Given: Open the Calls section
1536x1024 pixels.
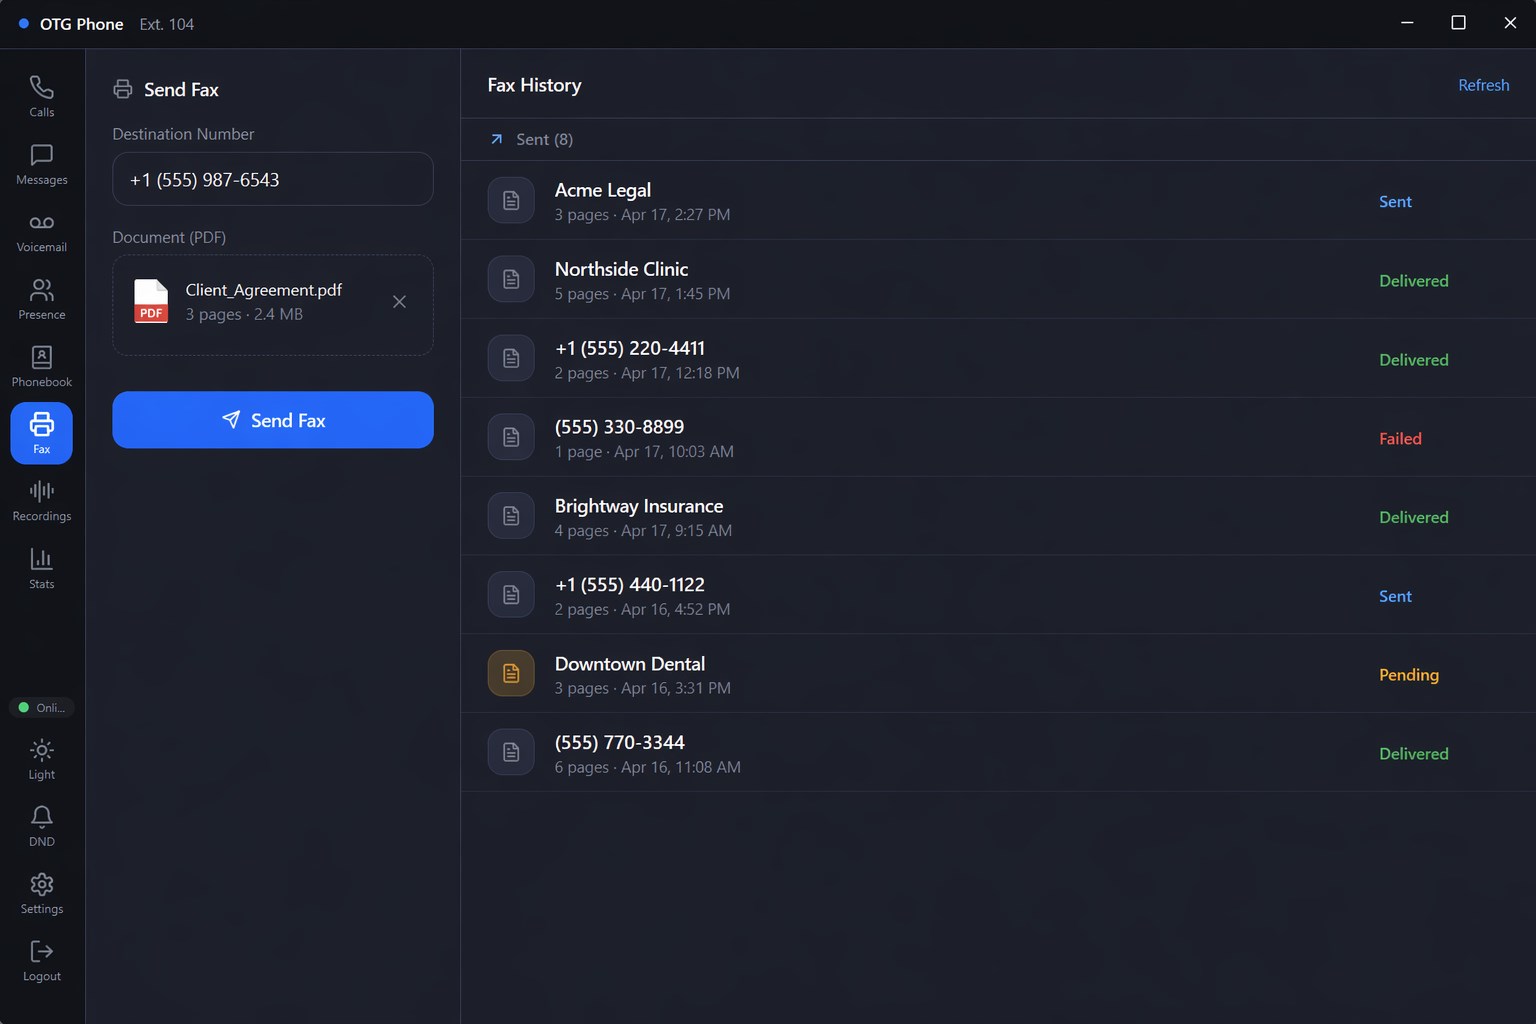Looking at the screenshot, I should (42, 96).
